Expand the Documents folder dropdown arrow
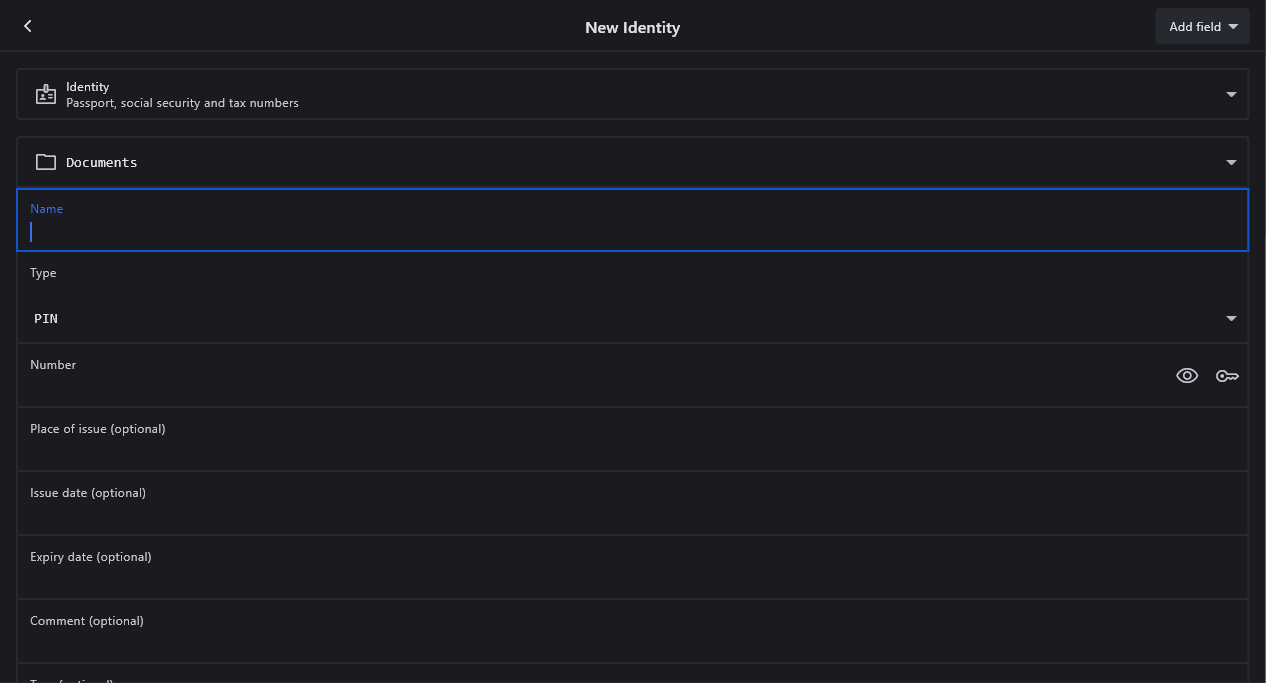 pos(1231,163)
